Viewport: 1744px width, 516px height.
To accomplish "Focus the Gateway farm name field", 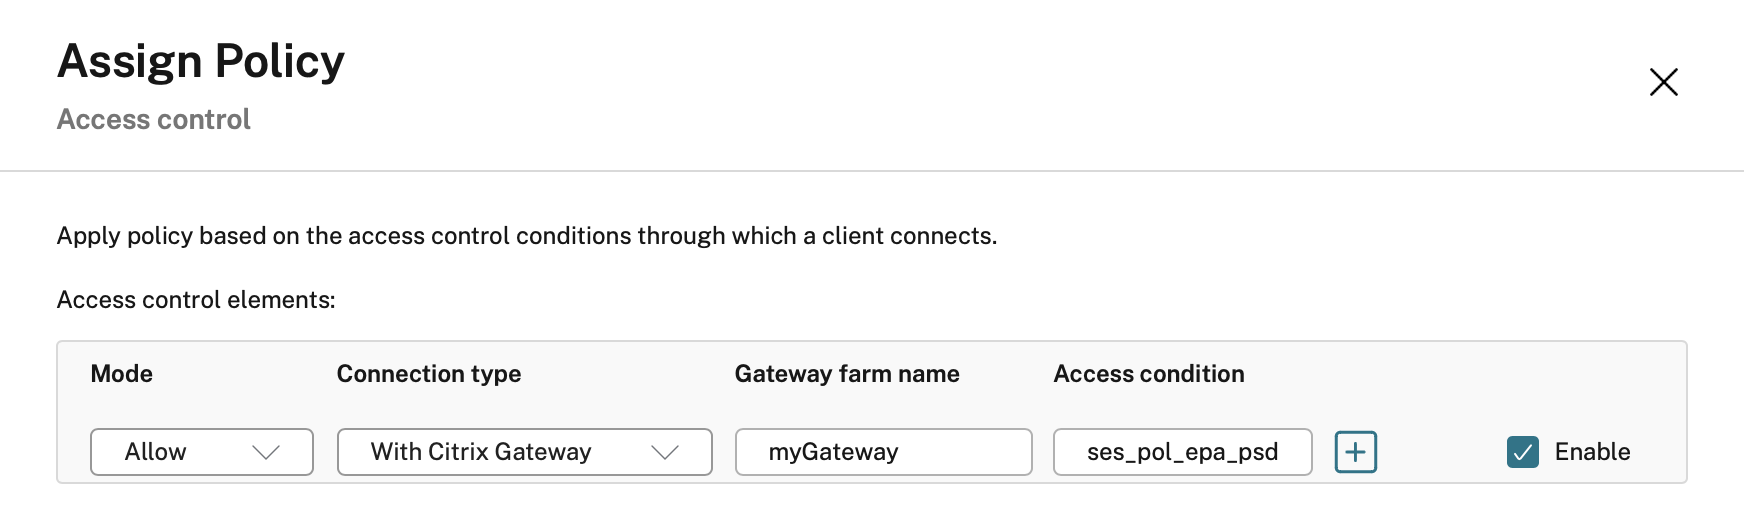I will pos(883,452).
